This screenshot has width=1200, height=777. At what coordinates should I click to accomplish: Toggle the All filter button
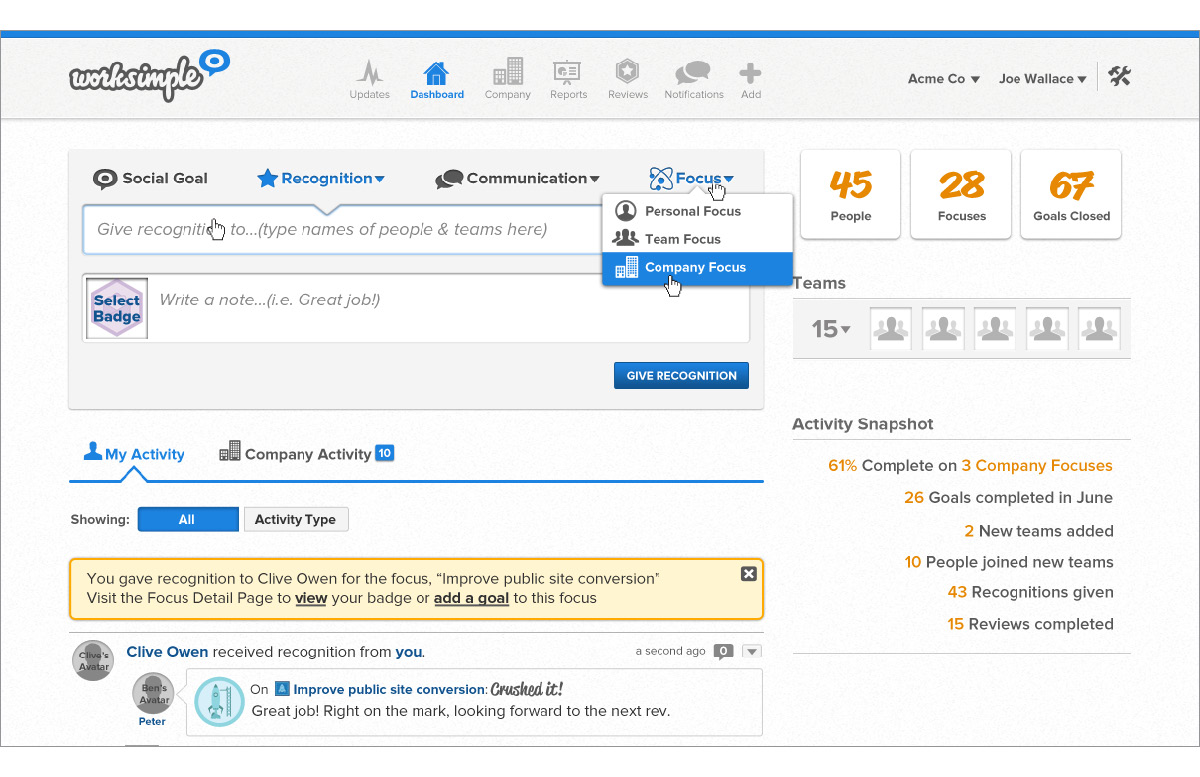(187, 520)
